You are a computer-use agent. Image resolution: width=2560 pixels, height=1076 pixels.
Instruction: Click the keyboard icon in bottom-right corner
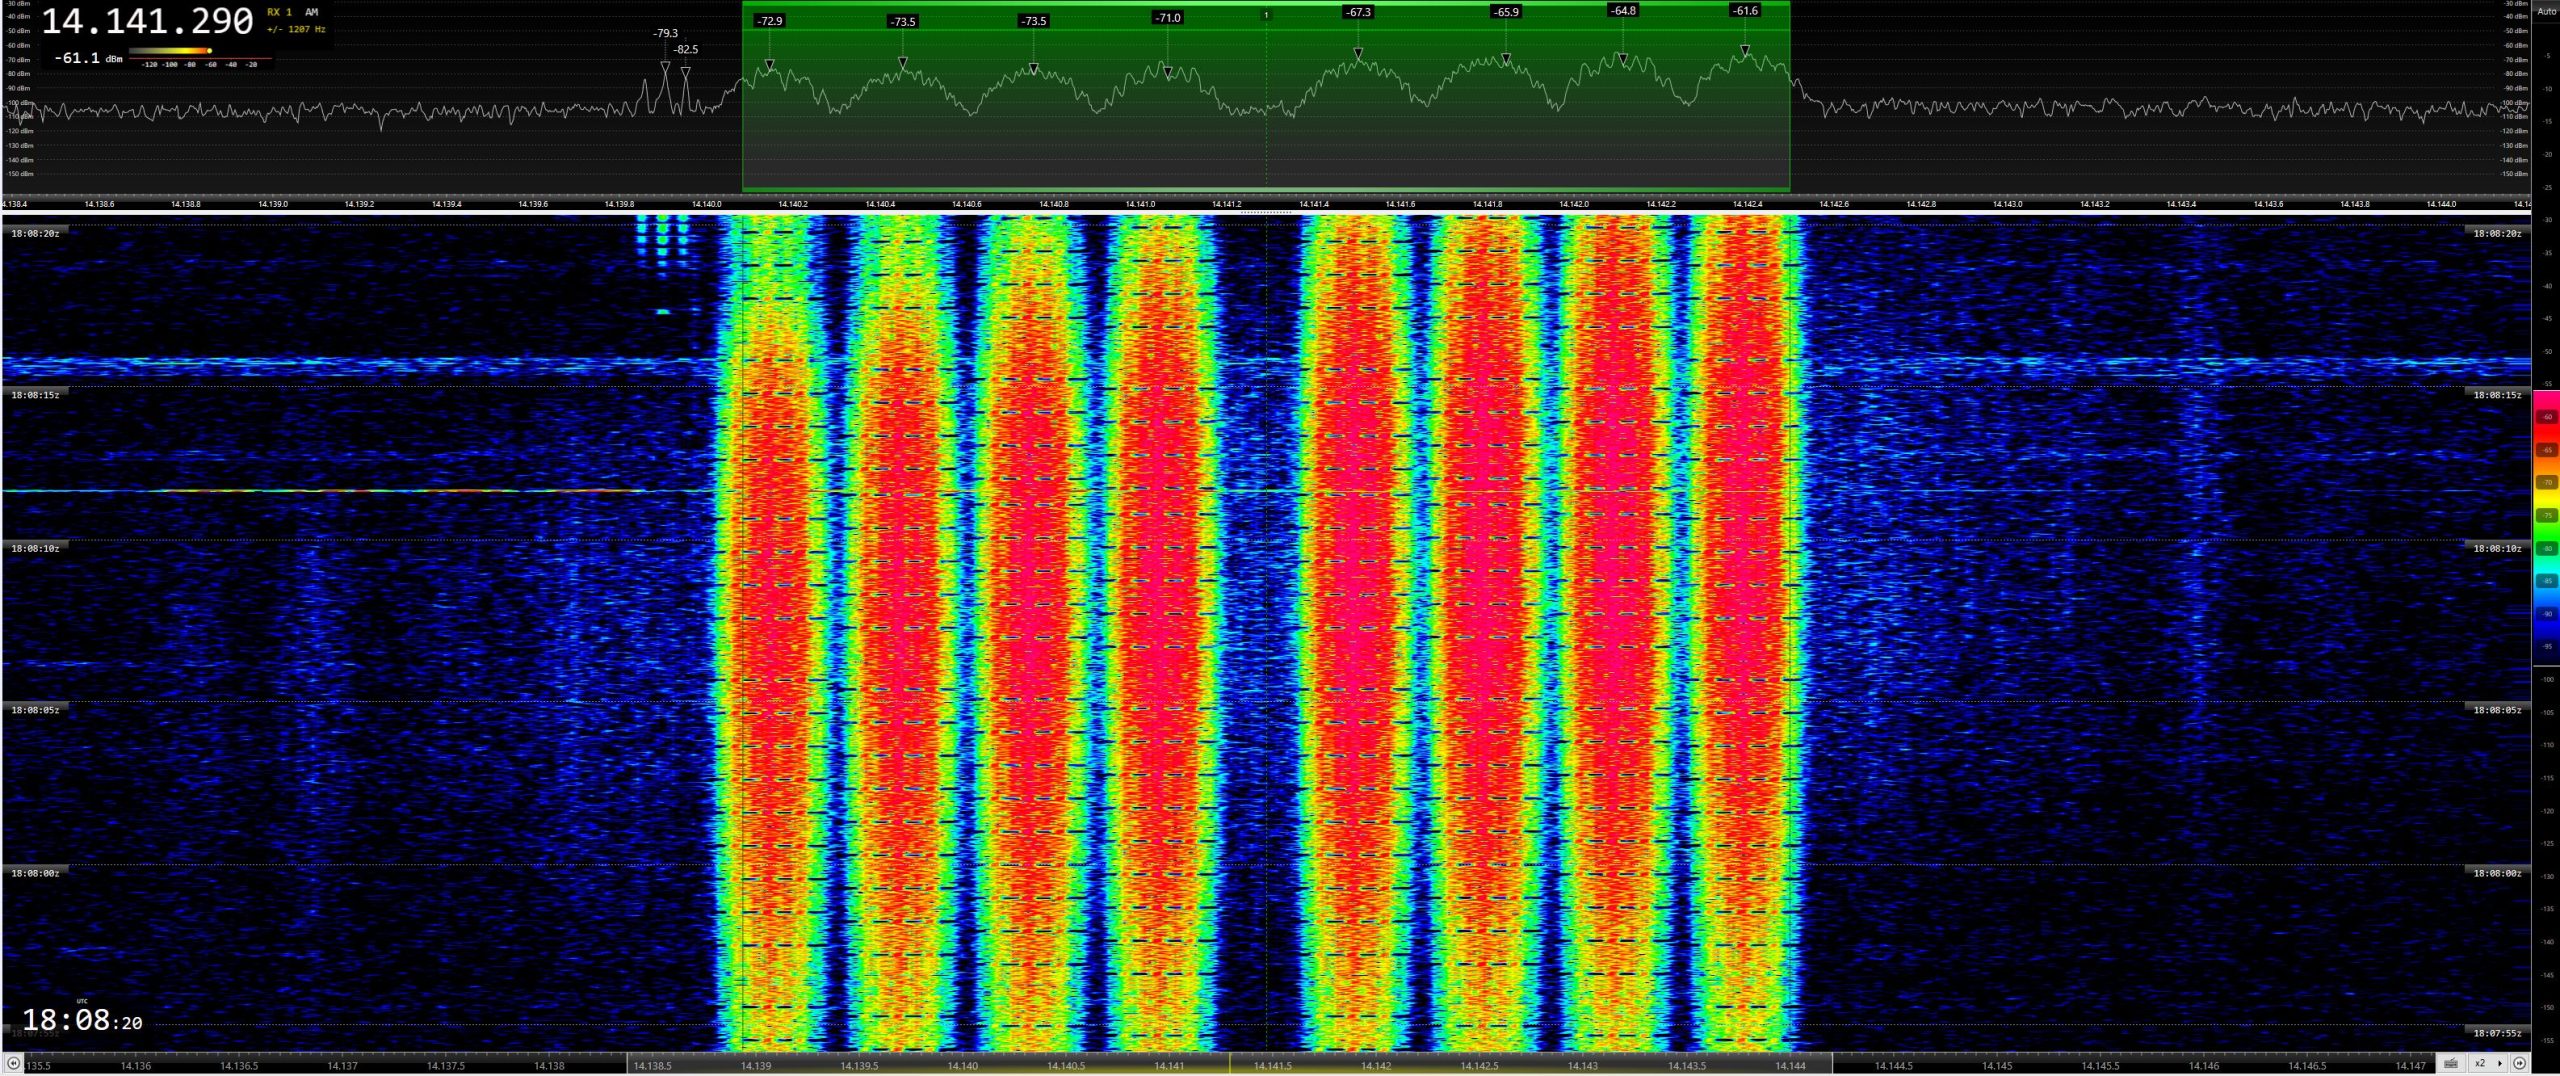pos(2451,1063)
